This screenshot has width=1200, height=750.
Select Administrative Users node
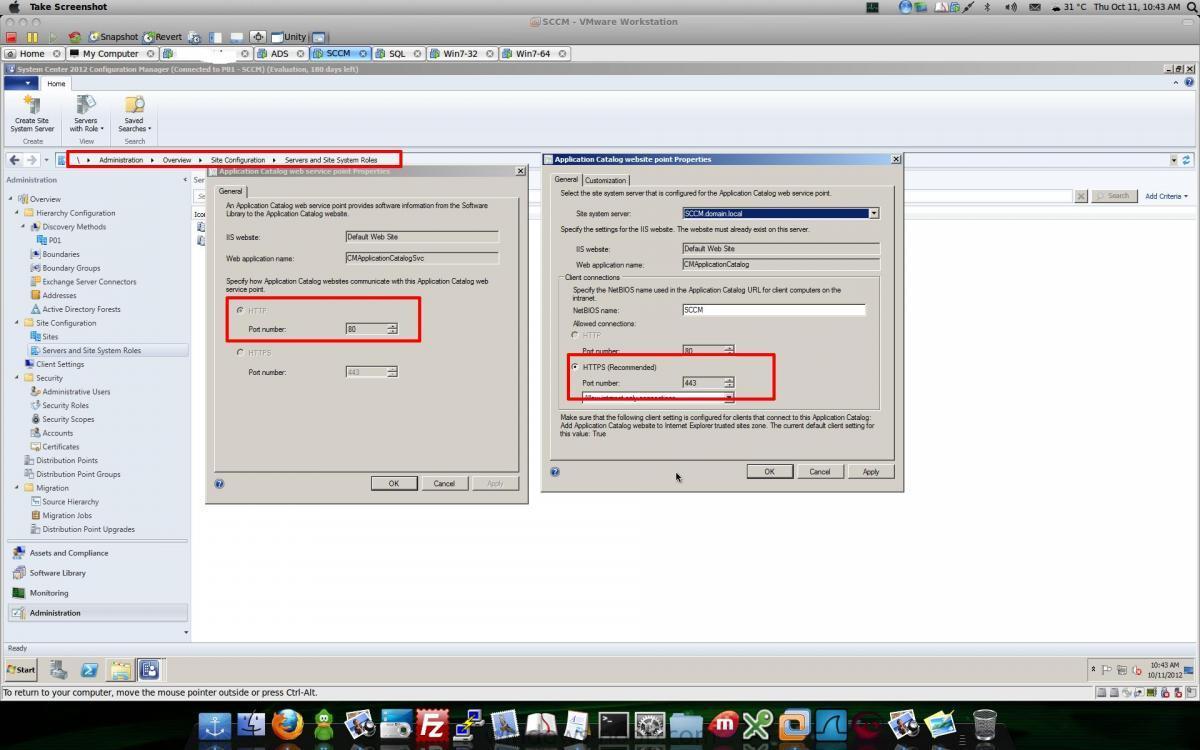(x=76, y=392)
